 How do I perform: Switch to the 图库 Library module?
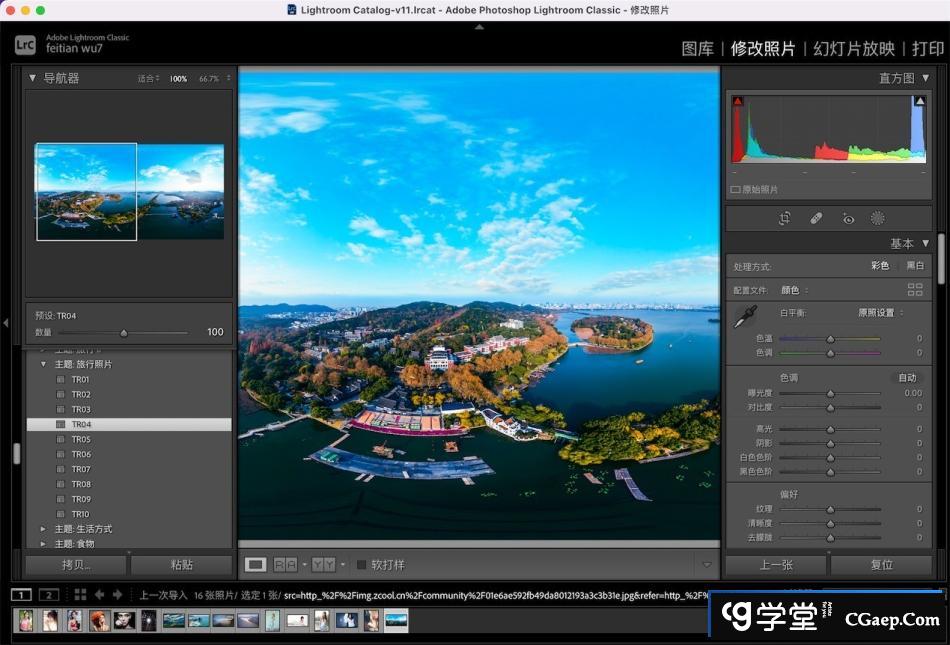coord(697,48)
